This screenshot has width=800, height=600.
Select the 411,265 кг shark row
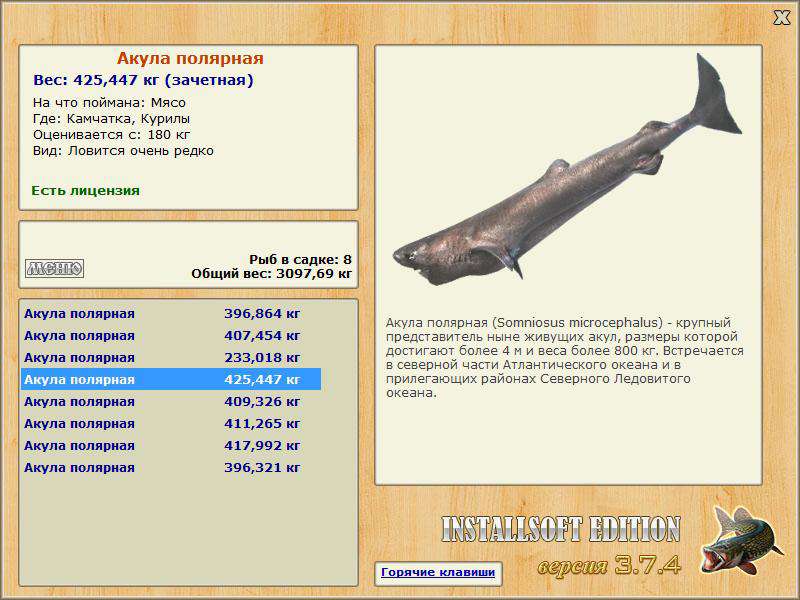click(x=171, y=423)
